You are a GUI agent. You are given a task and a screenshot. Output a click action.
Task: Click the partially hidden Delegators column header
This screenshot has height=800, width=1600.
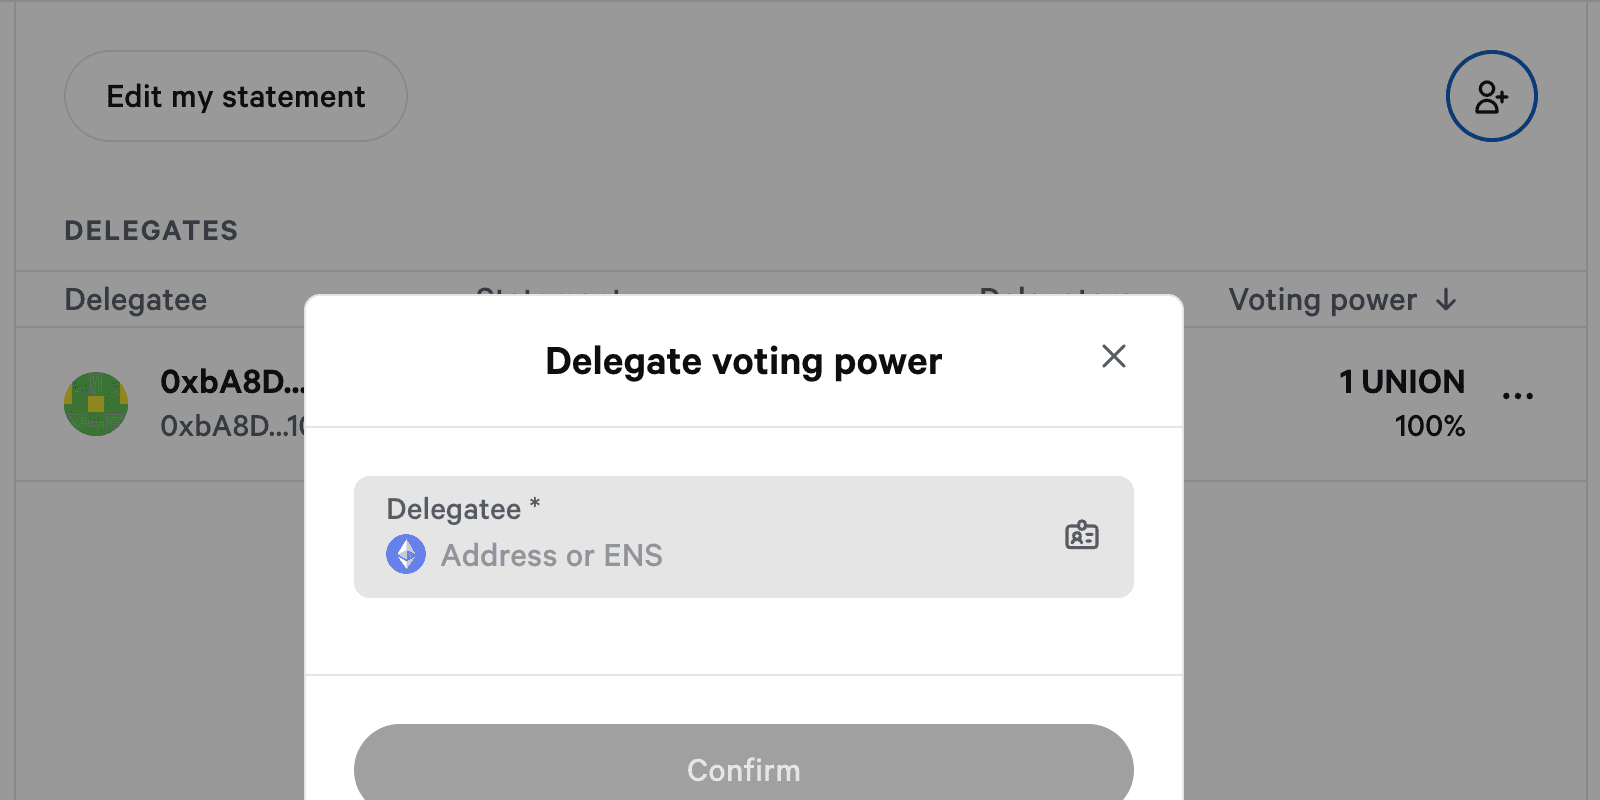(1054, 291)
